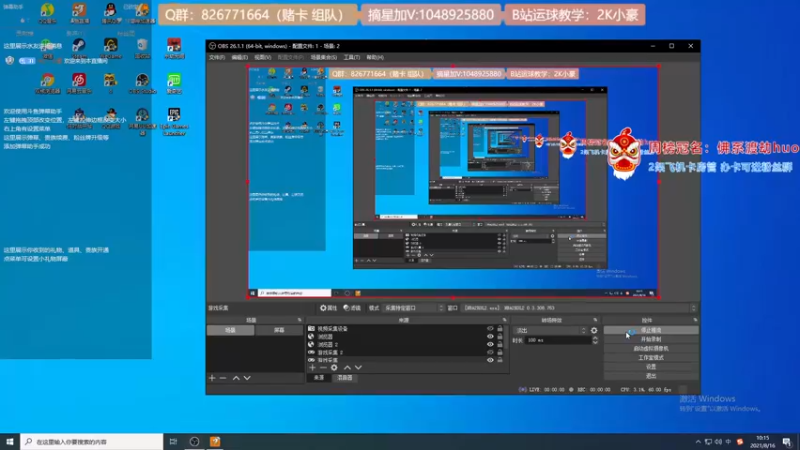800x450 pixels.
Task: Click the 停止推流 stop streaming button
Action: click(651, 331)
